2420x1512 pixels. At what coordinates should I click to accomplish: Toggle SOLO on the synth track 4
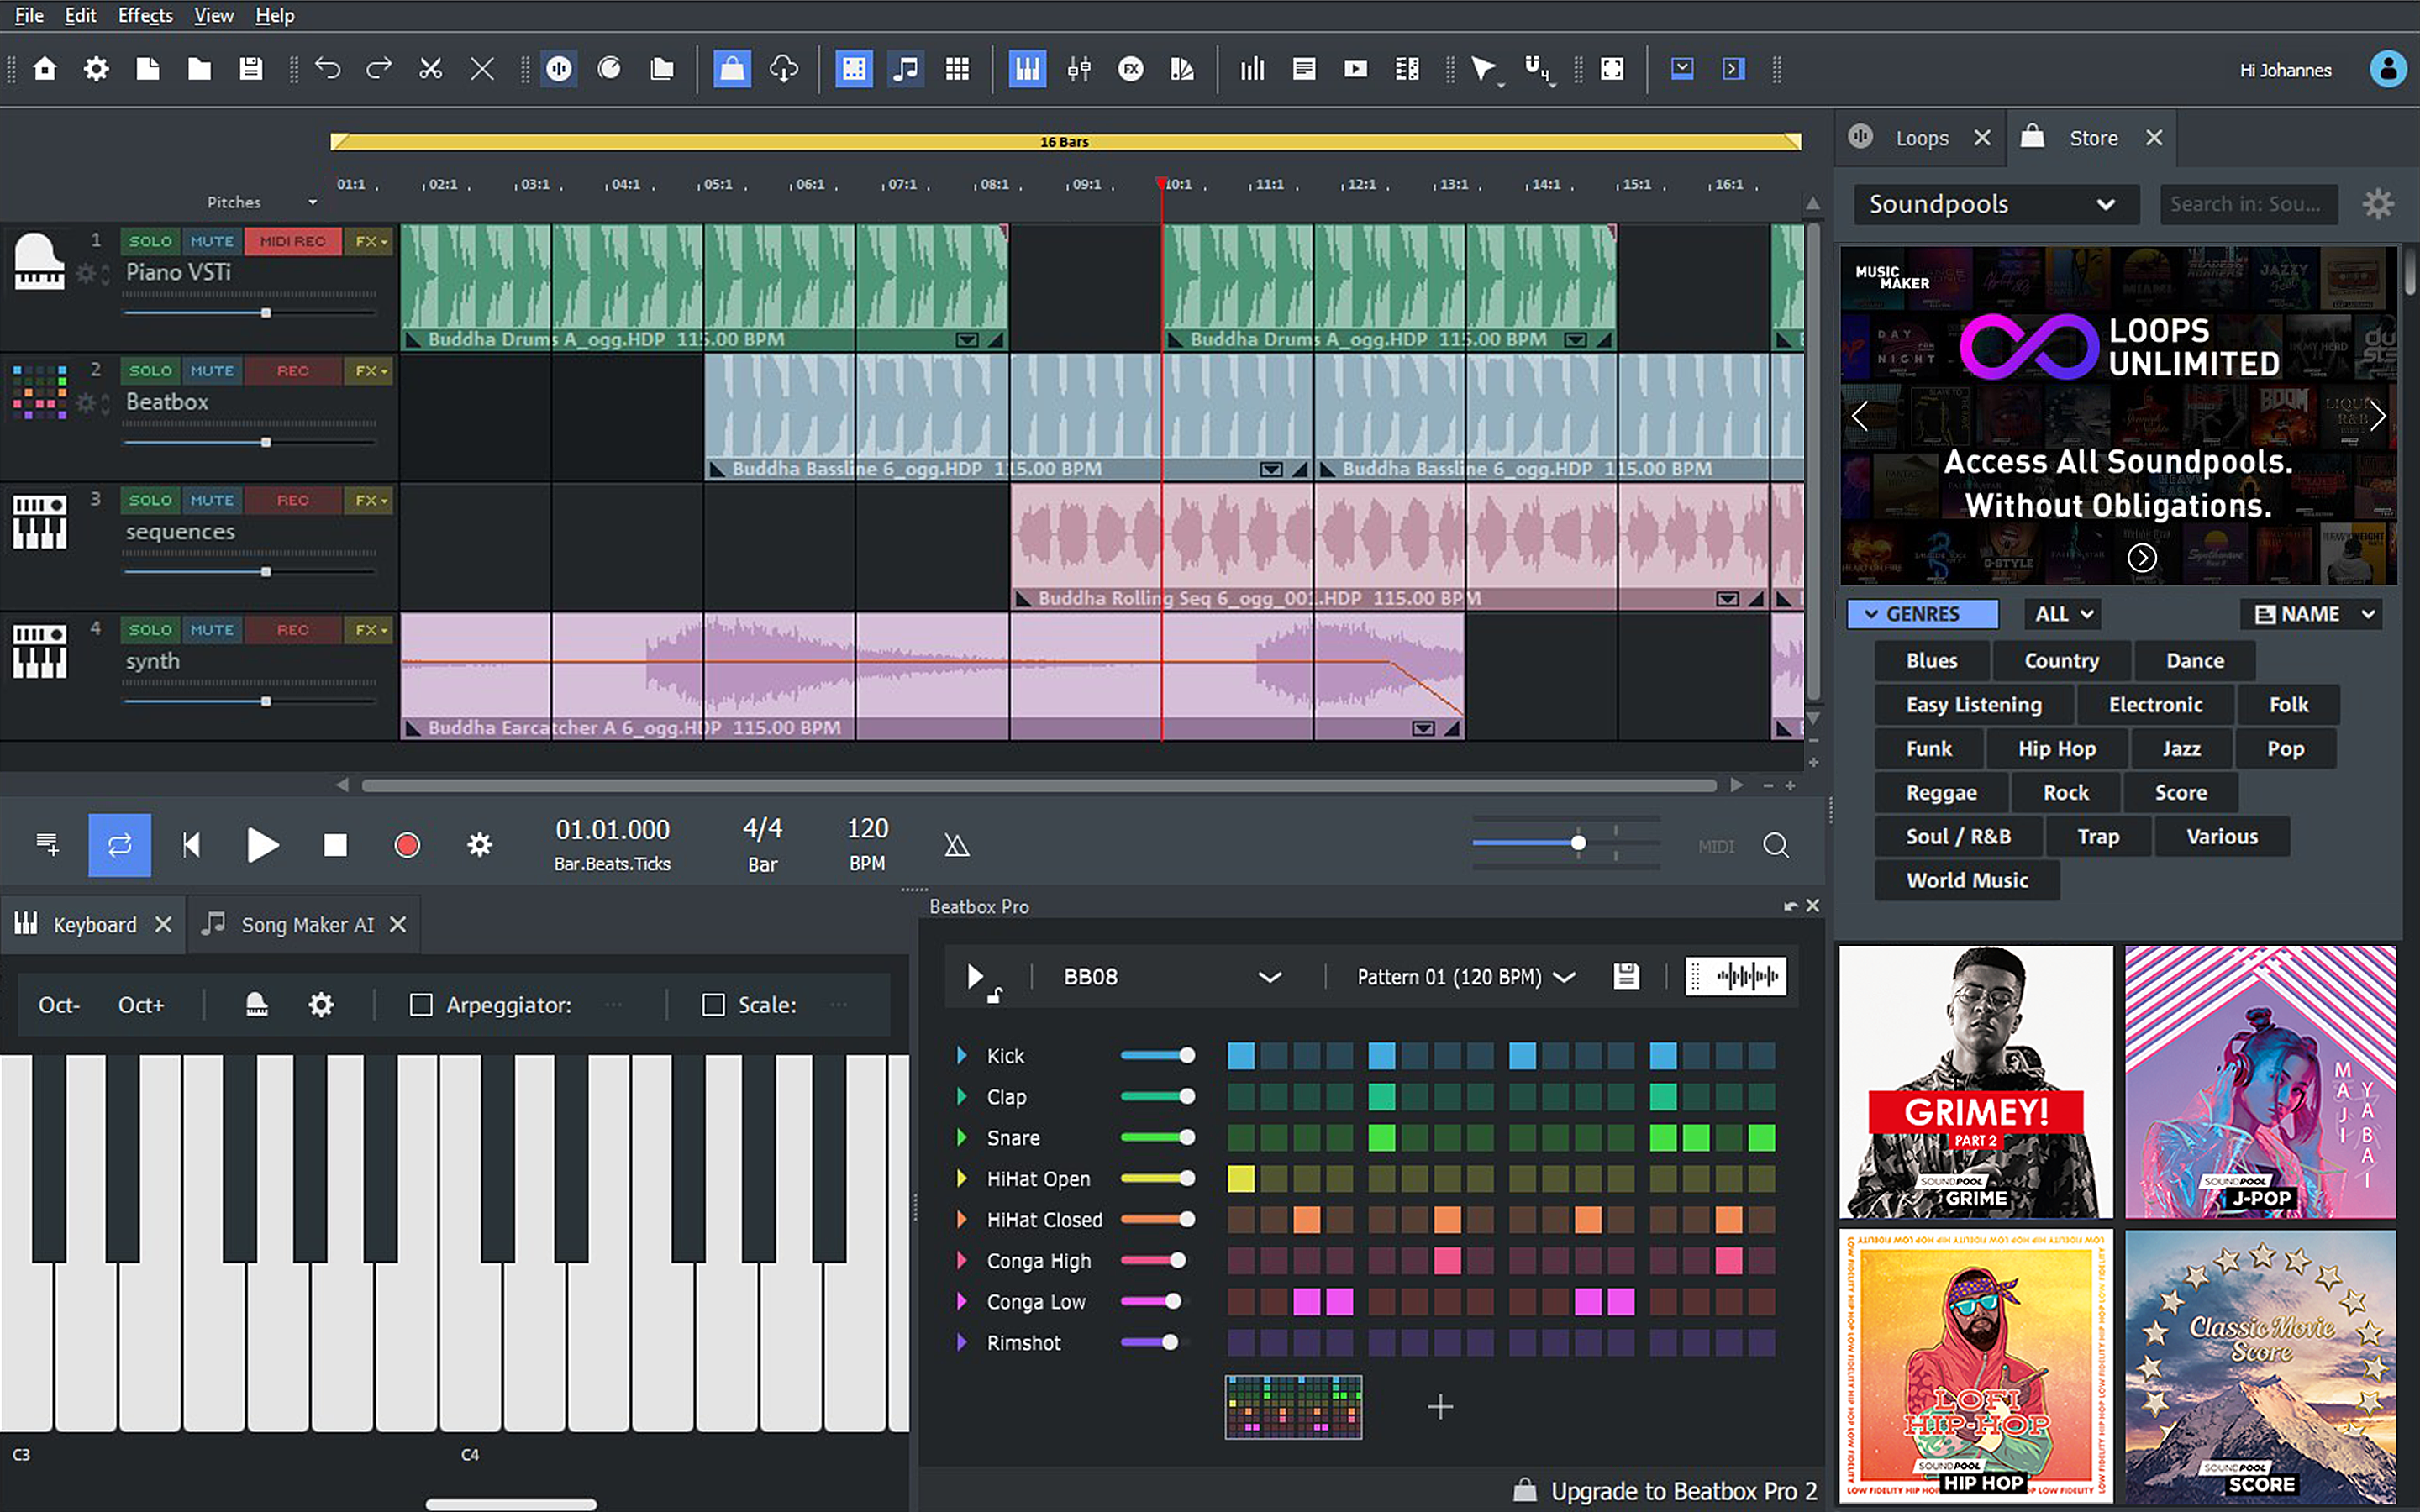[x=146, y=629]
